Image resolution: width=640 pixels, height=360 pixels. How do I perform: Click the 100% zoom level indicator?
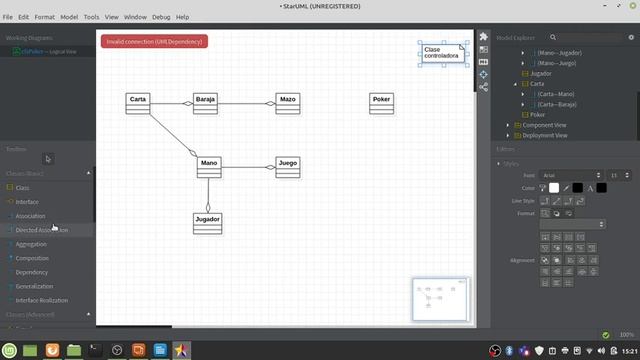tap(627, 335)
